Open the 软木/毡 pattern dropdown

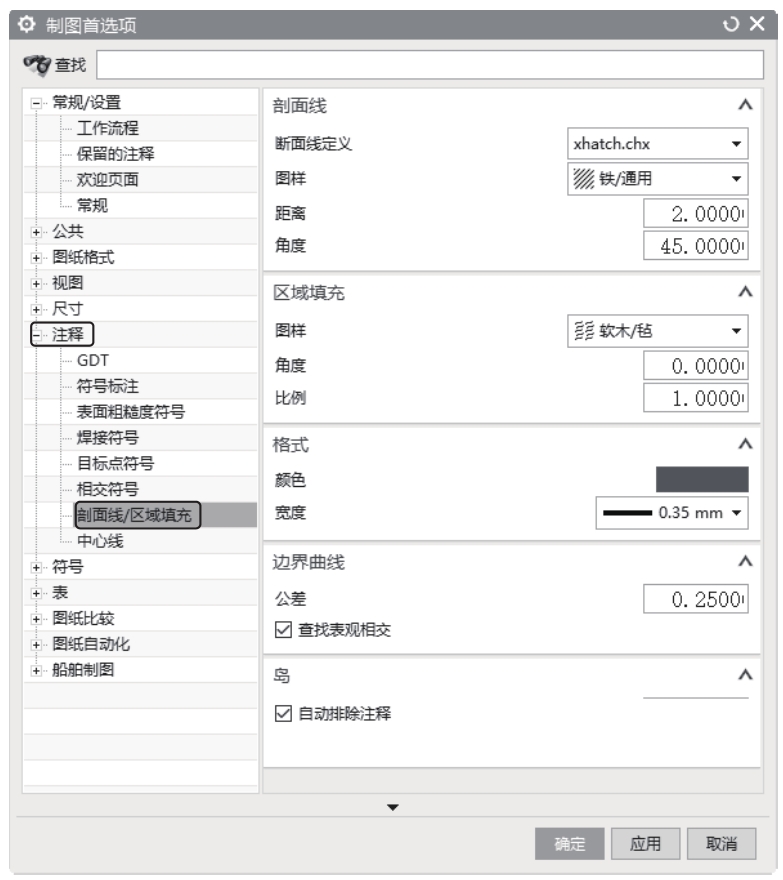(657, 331)
